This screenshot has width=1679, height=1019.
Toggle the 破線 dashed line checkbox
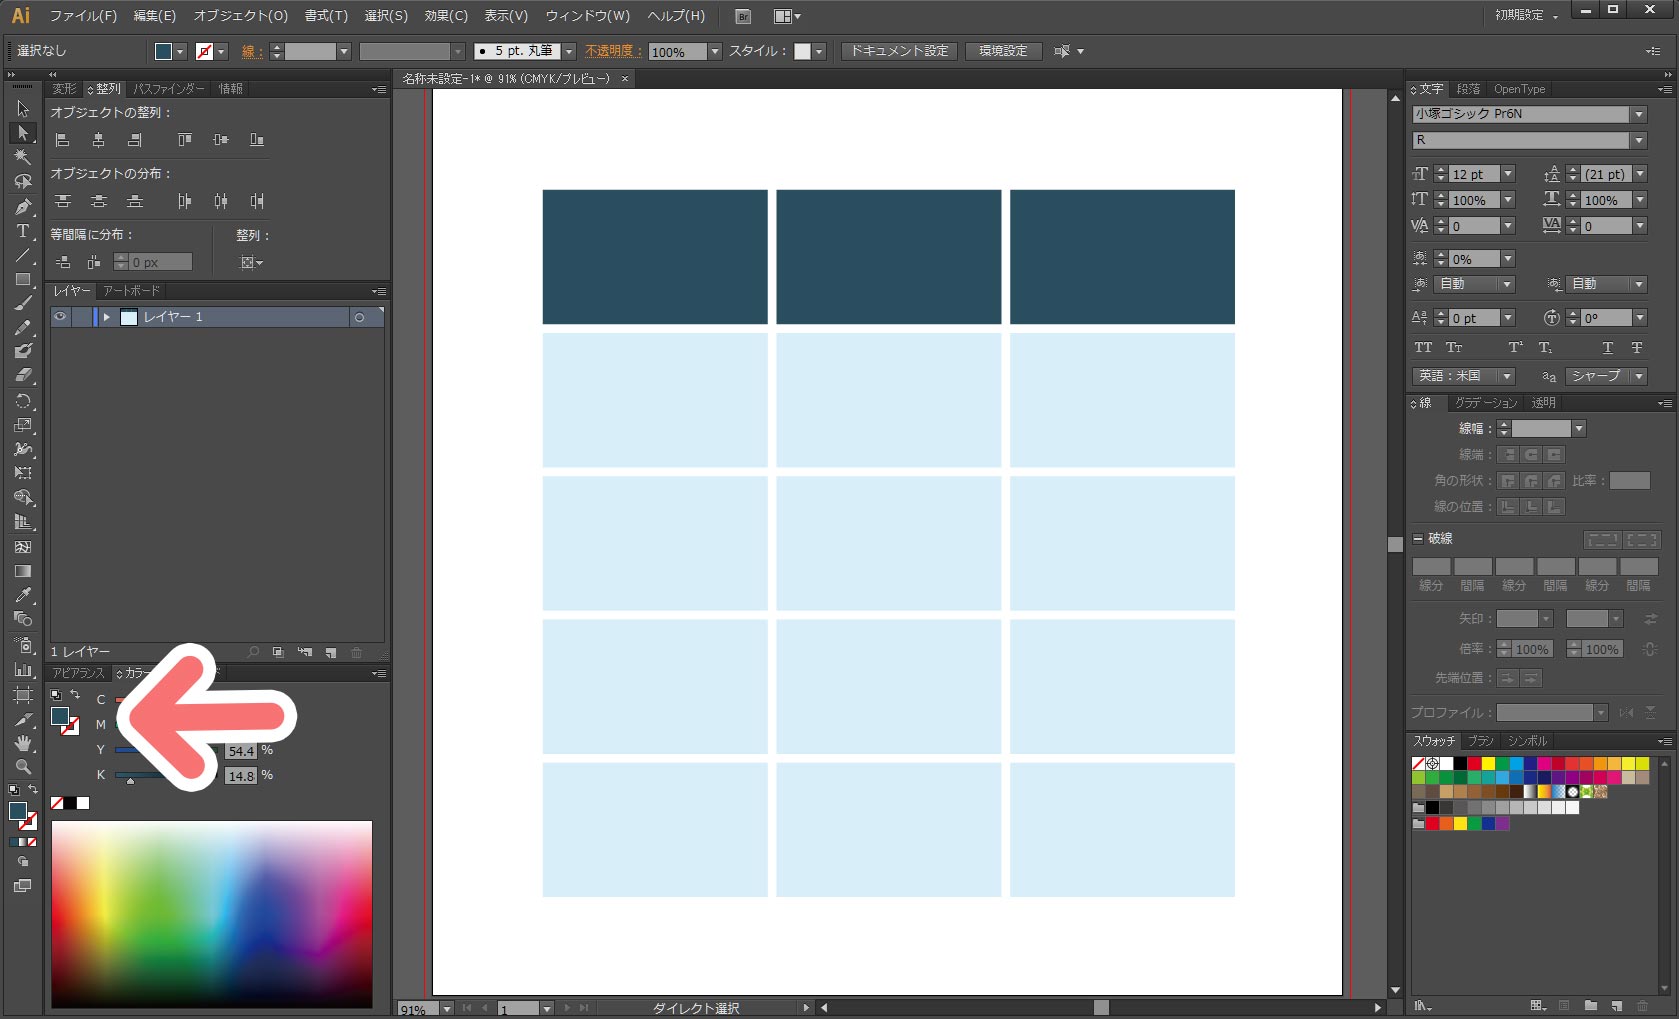(x=1418, y=538)
